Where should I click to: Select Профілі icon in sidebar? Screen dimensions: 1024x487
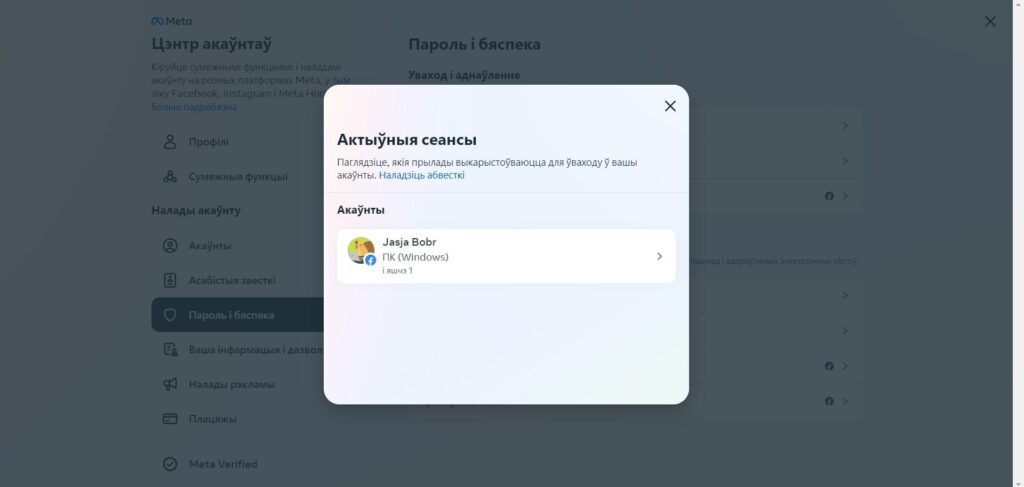coord(170,142)
